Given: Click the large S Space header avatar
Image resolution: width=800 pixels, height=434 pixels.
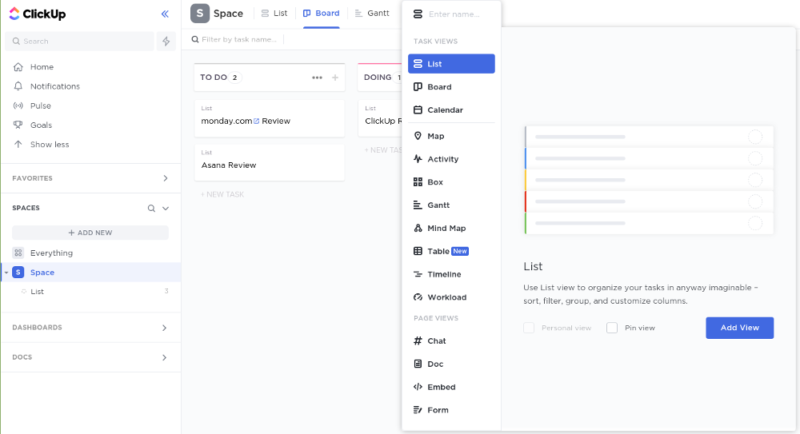Looking at the screenshot, I should pos(200,13).
